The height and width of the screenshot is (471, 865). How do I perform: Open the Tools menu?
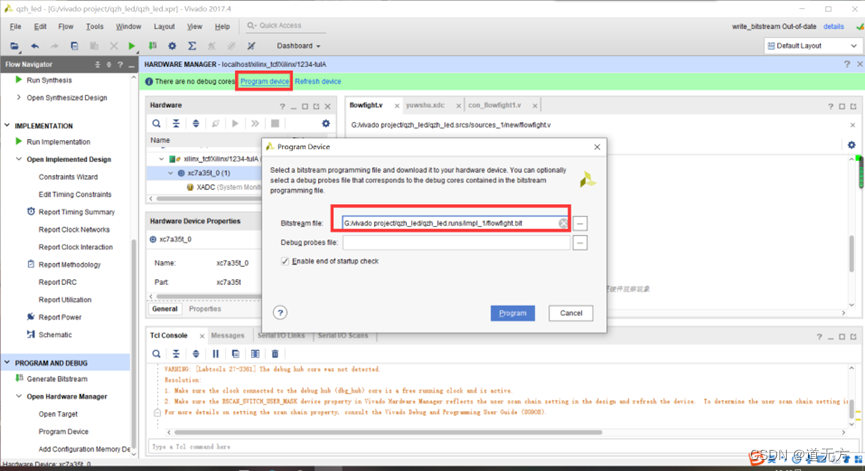tap(94, 26)
